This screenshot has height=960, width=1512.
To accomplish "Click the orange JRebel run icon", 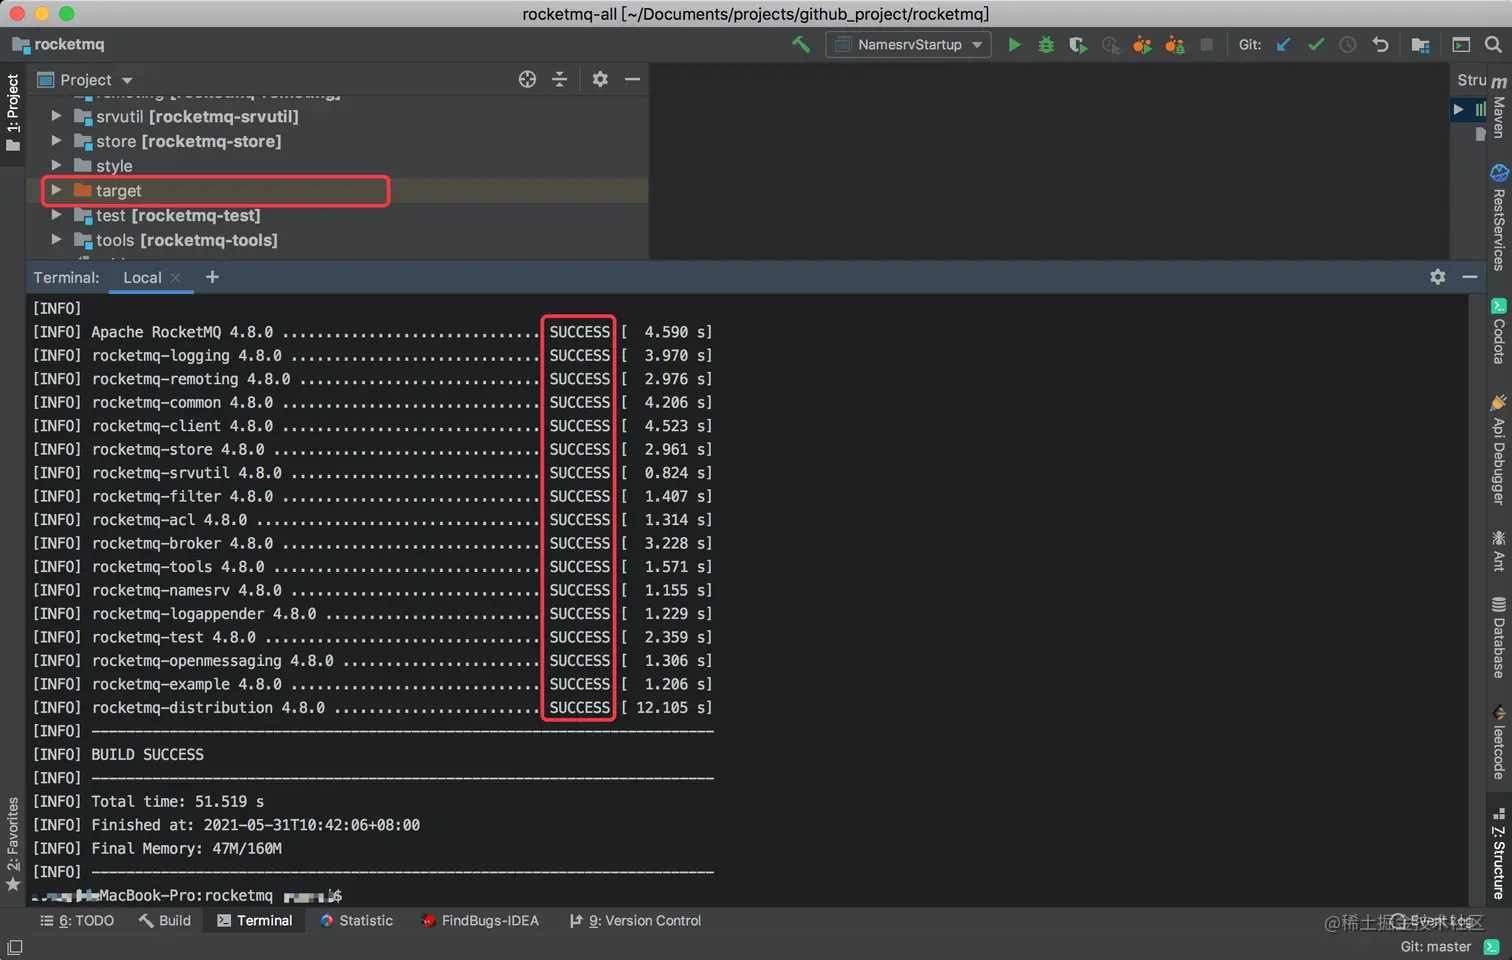I will pos(1142,44).
